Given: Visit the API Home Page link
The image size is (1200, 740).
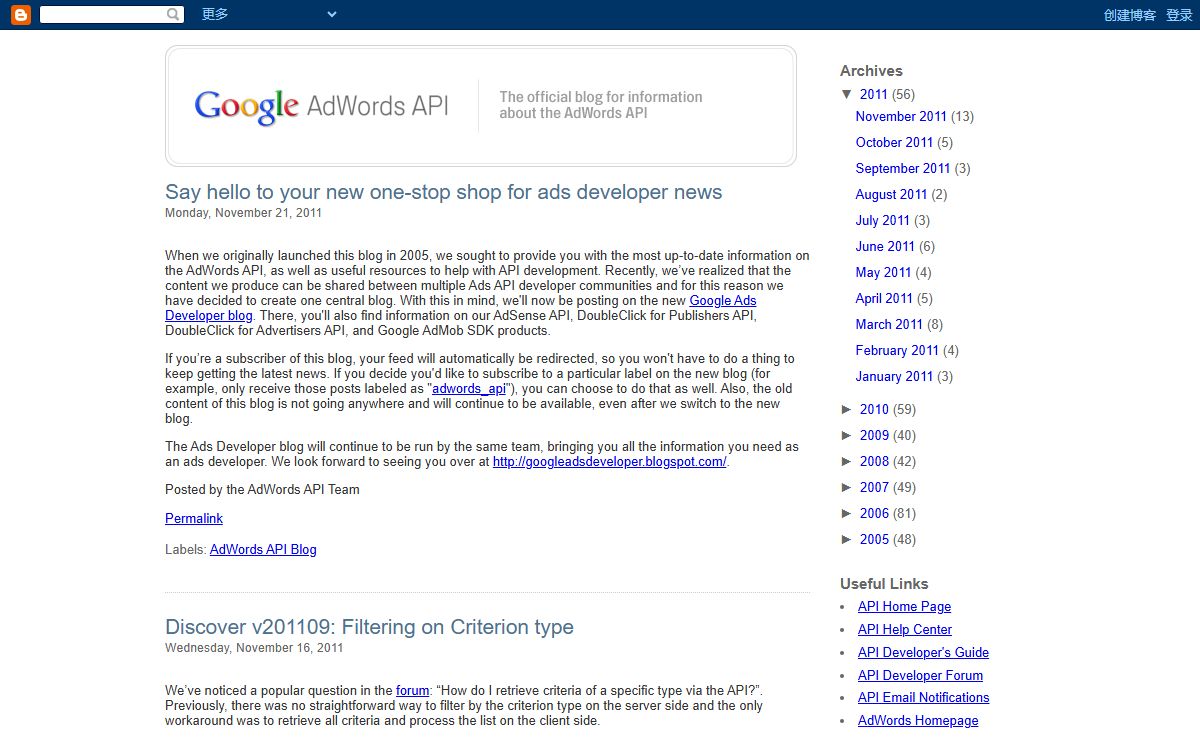Looking at the screenshot, I should (905, 607).
